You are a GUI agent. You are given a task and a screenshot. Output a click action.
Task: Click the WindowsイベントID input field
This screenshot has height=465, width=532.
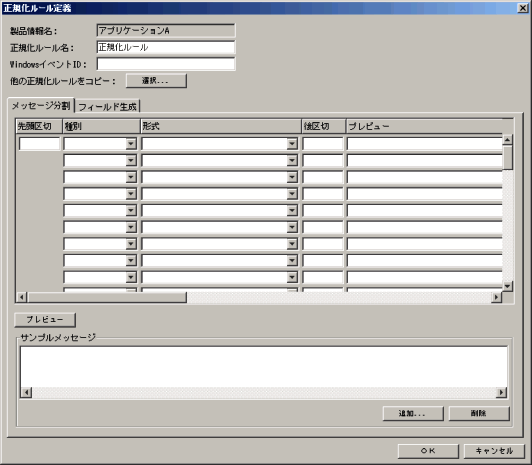click(166, 64)
